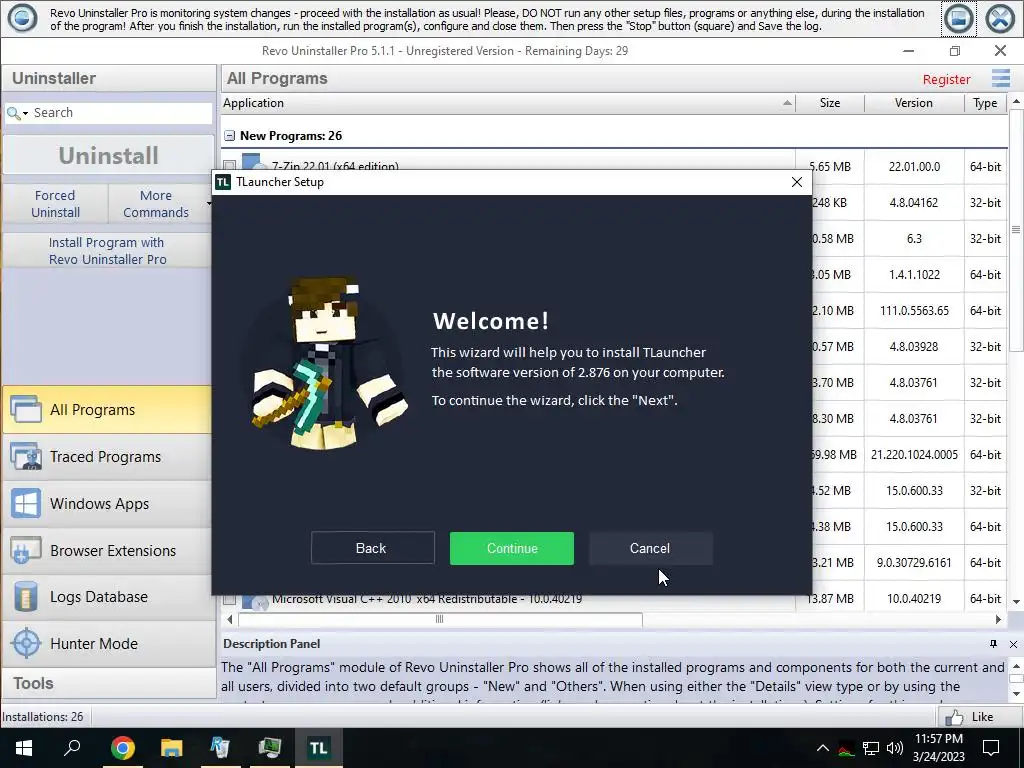
Task: Click into the Search field in Uninstaller panel
Action: tap(121, 113)
